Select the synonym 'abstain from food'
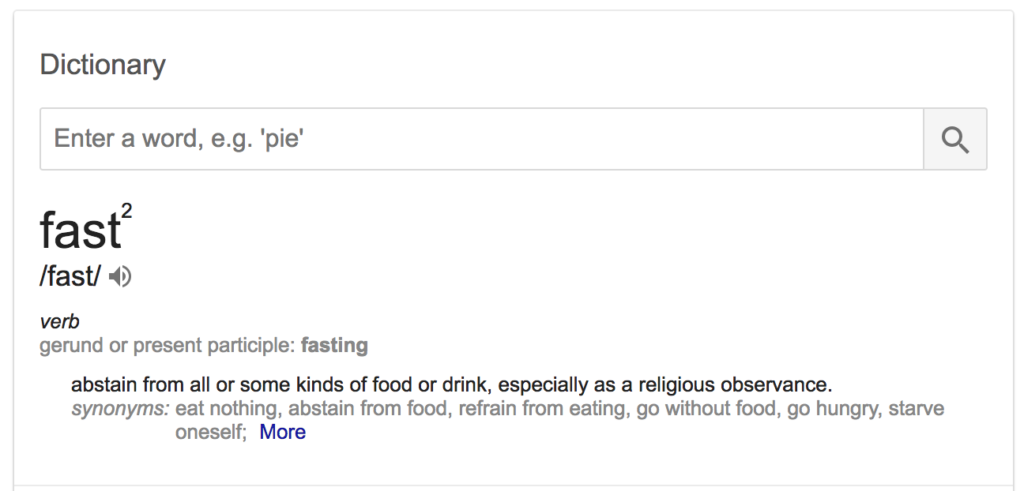The image size is (1024, 491). point(368,409)
